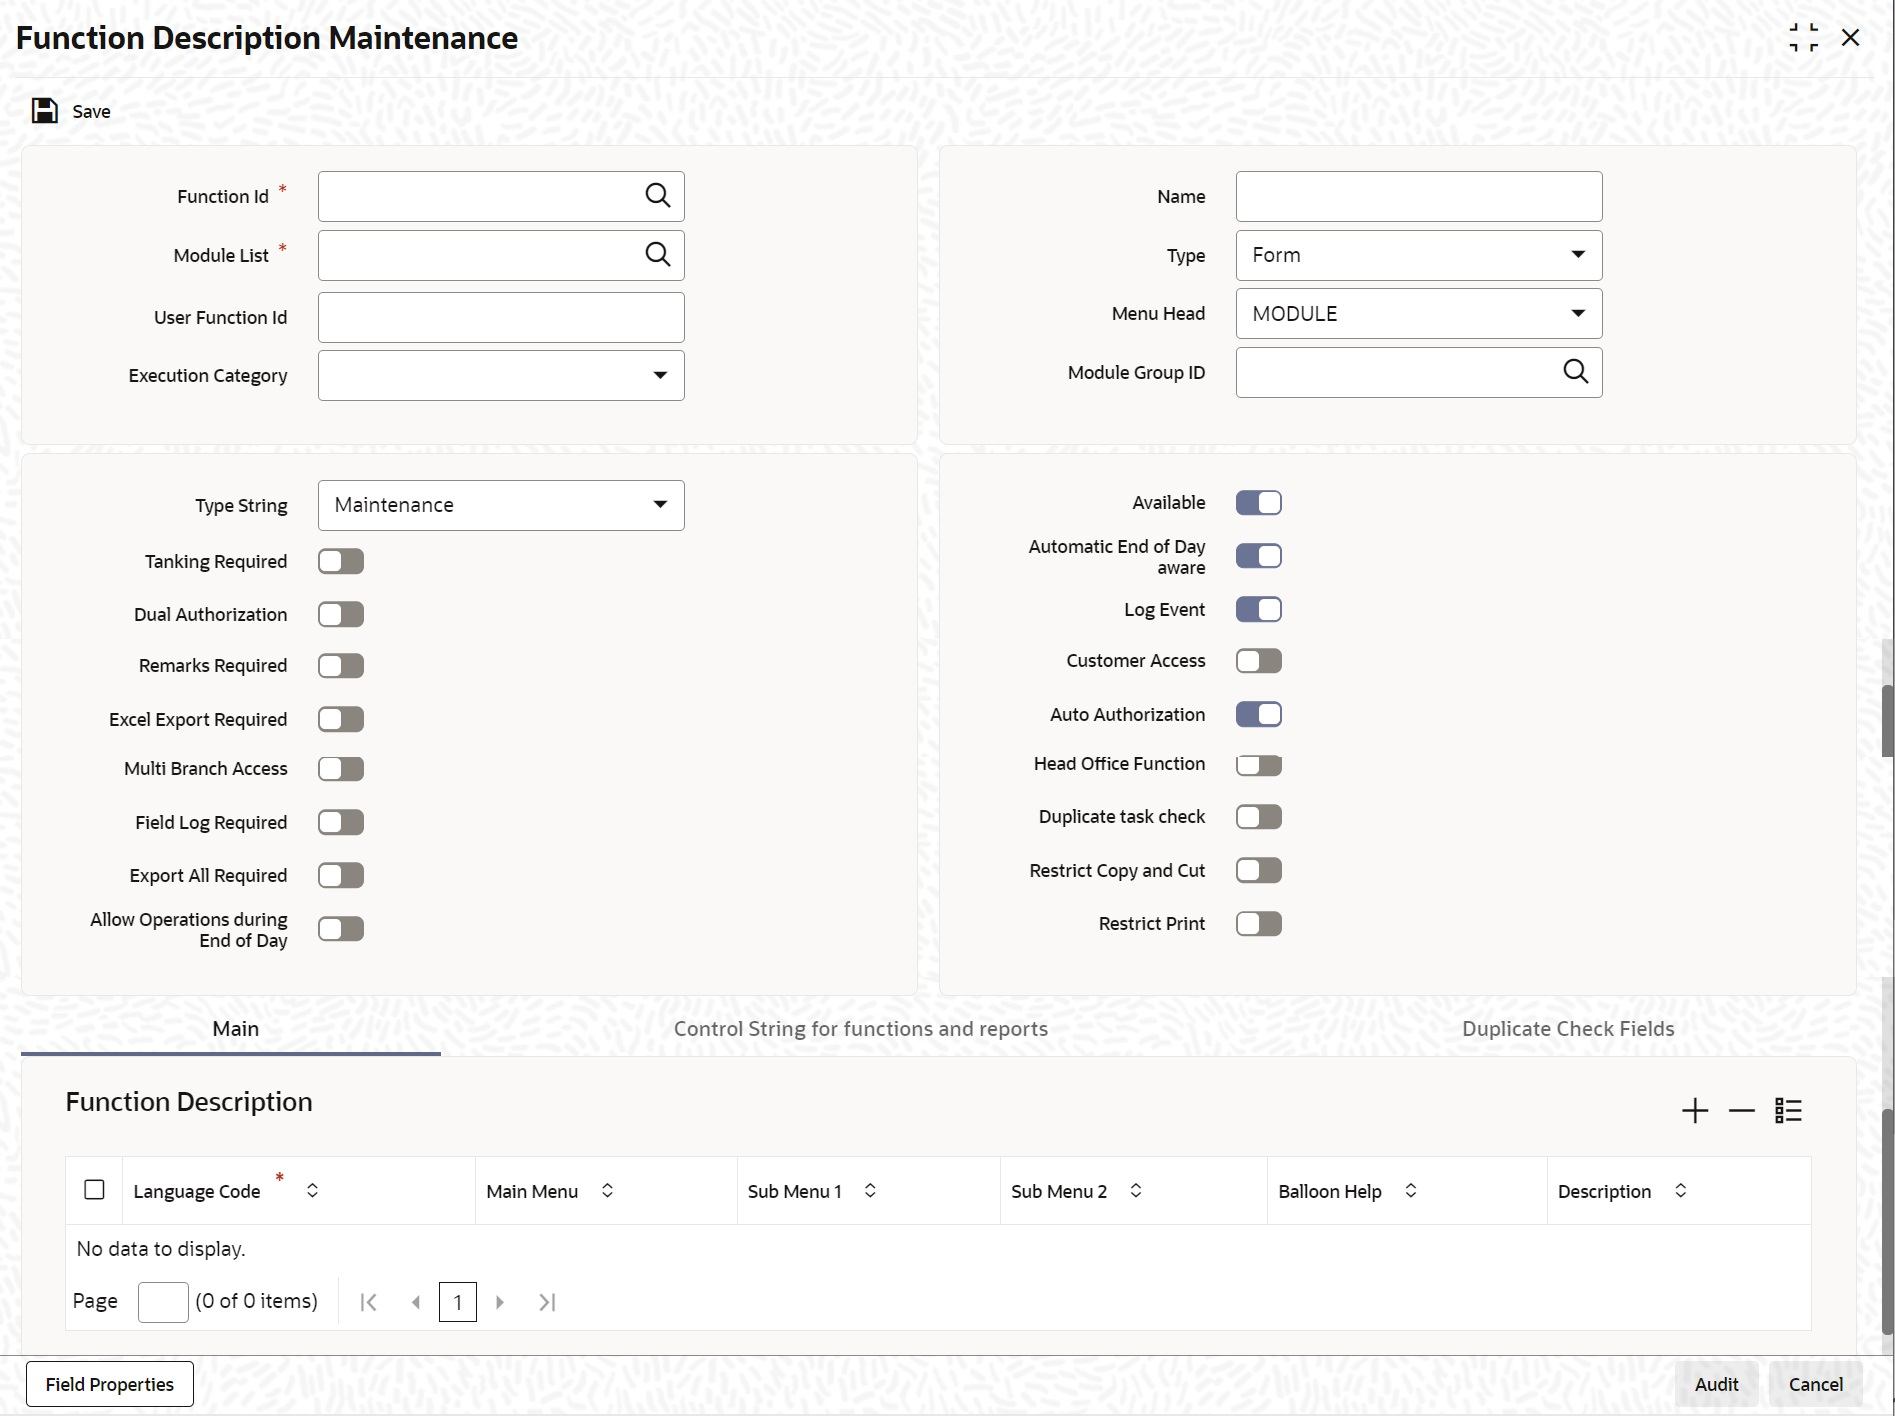The image size is (1895, 1416).
Task: Add row to Function Description table
Action: click(x=1694, y=1111)
